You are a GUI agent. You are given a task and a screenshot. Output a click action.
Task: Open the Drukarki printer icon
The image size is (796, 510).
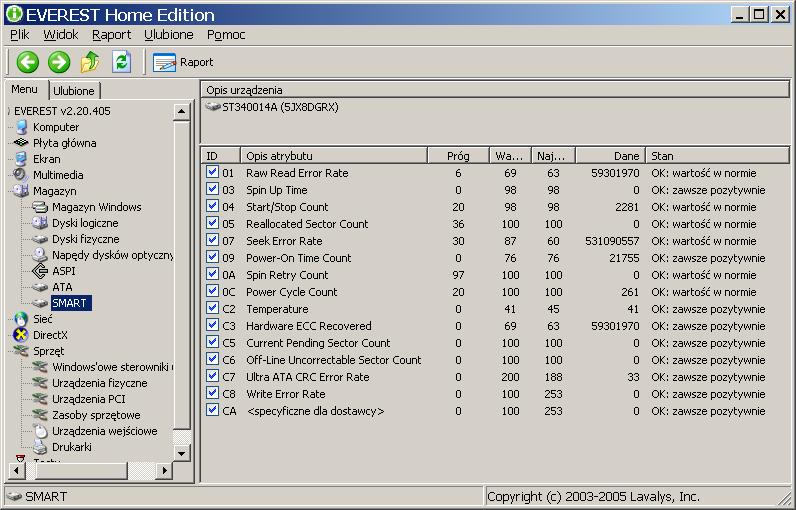pyautogui.click(x=40, y=447)
